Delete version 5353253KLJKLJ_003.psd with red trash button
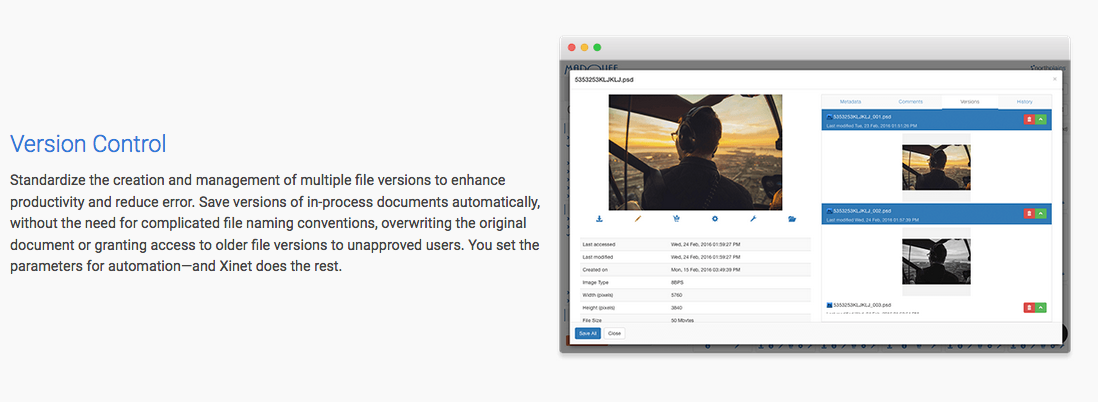Screen dimensions: 1098x402 click(1029, 307)
